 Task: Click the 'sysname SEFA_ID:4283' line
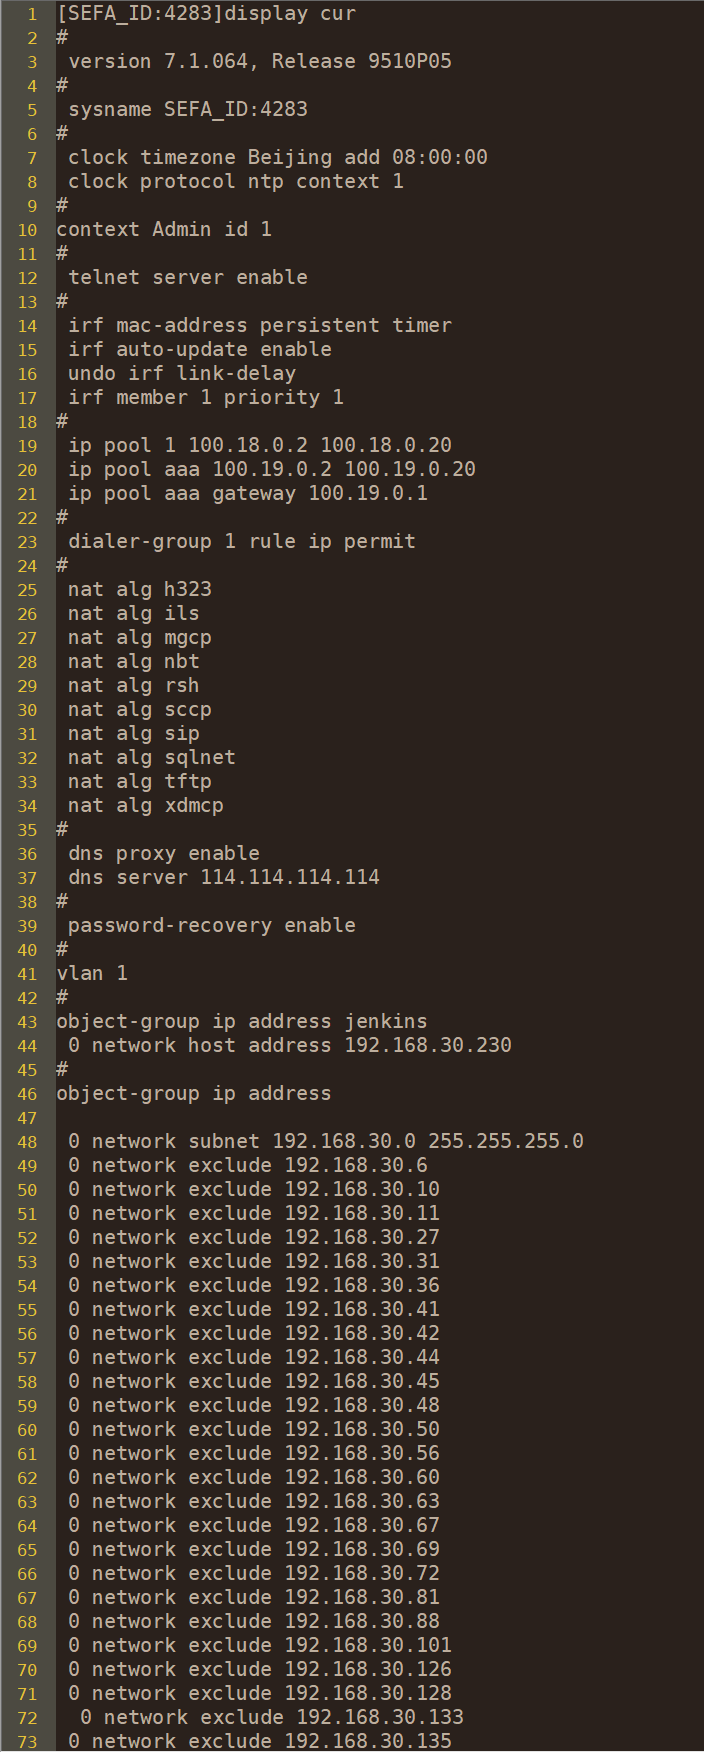[x=187, y=110]
